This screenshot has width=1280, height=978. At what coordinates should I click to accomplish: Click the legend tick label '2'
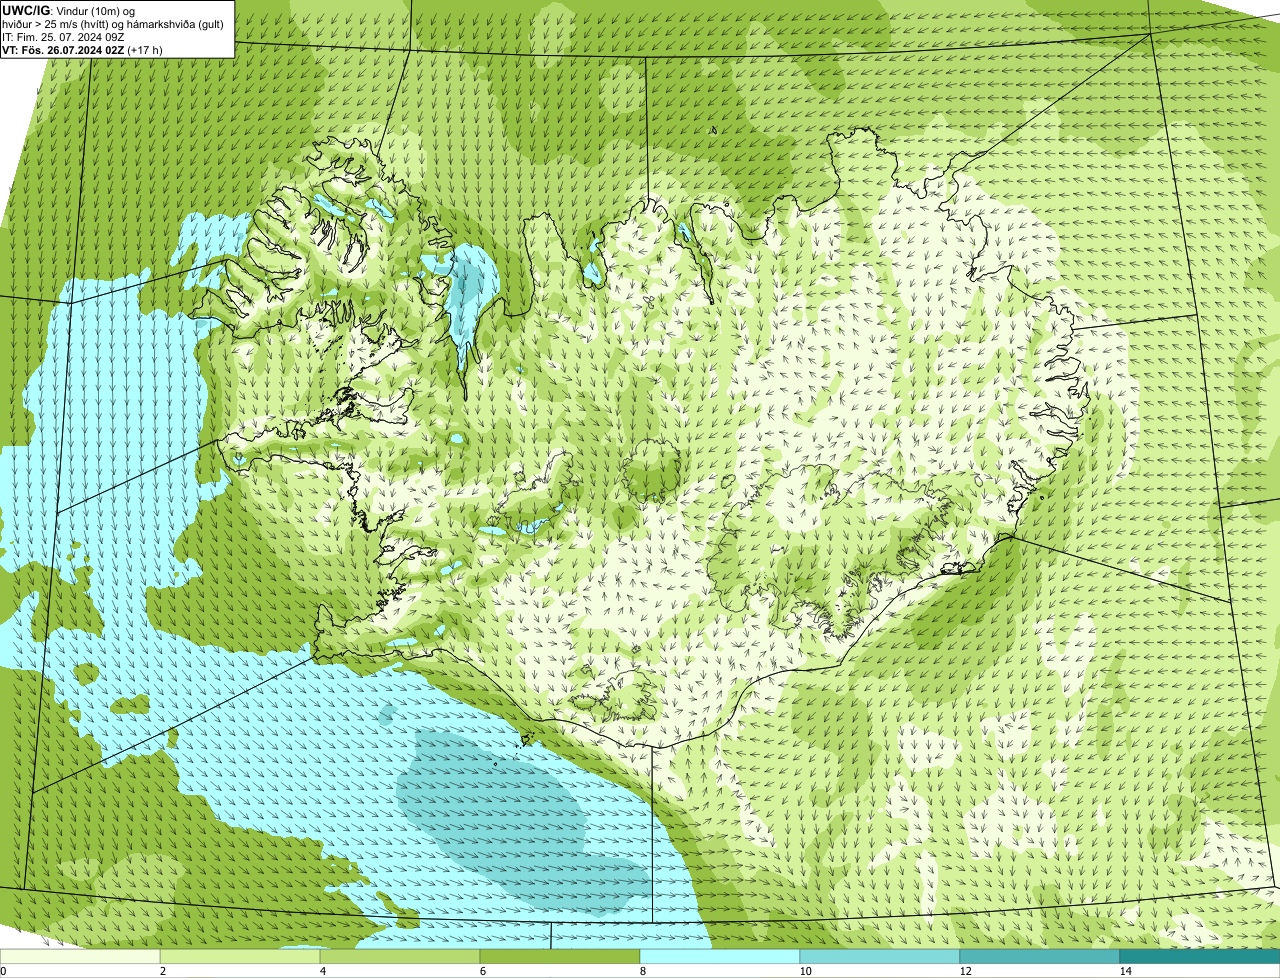pyautogui.click(x=162, y=971)
